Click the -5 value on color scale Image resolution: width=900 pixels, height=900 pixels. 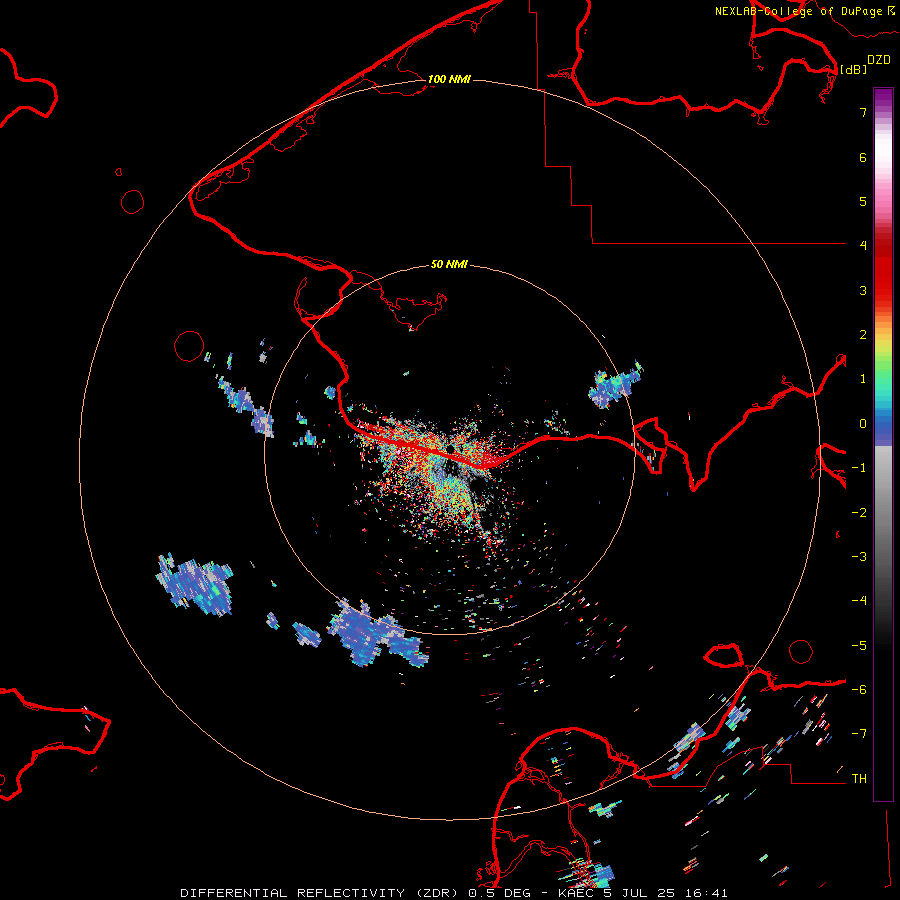point(859,646)
